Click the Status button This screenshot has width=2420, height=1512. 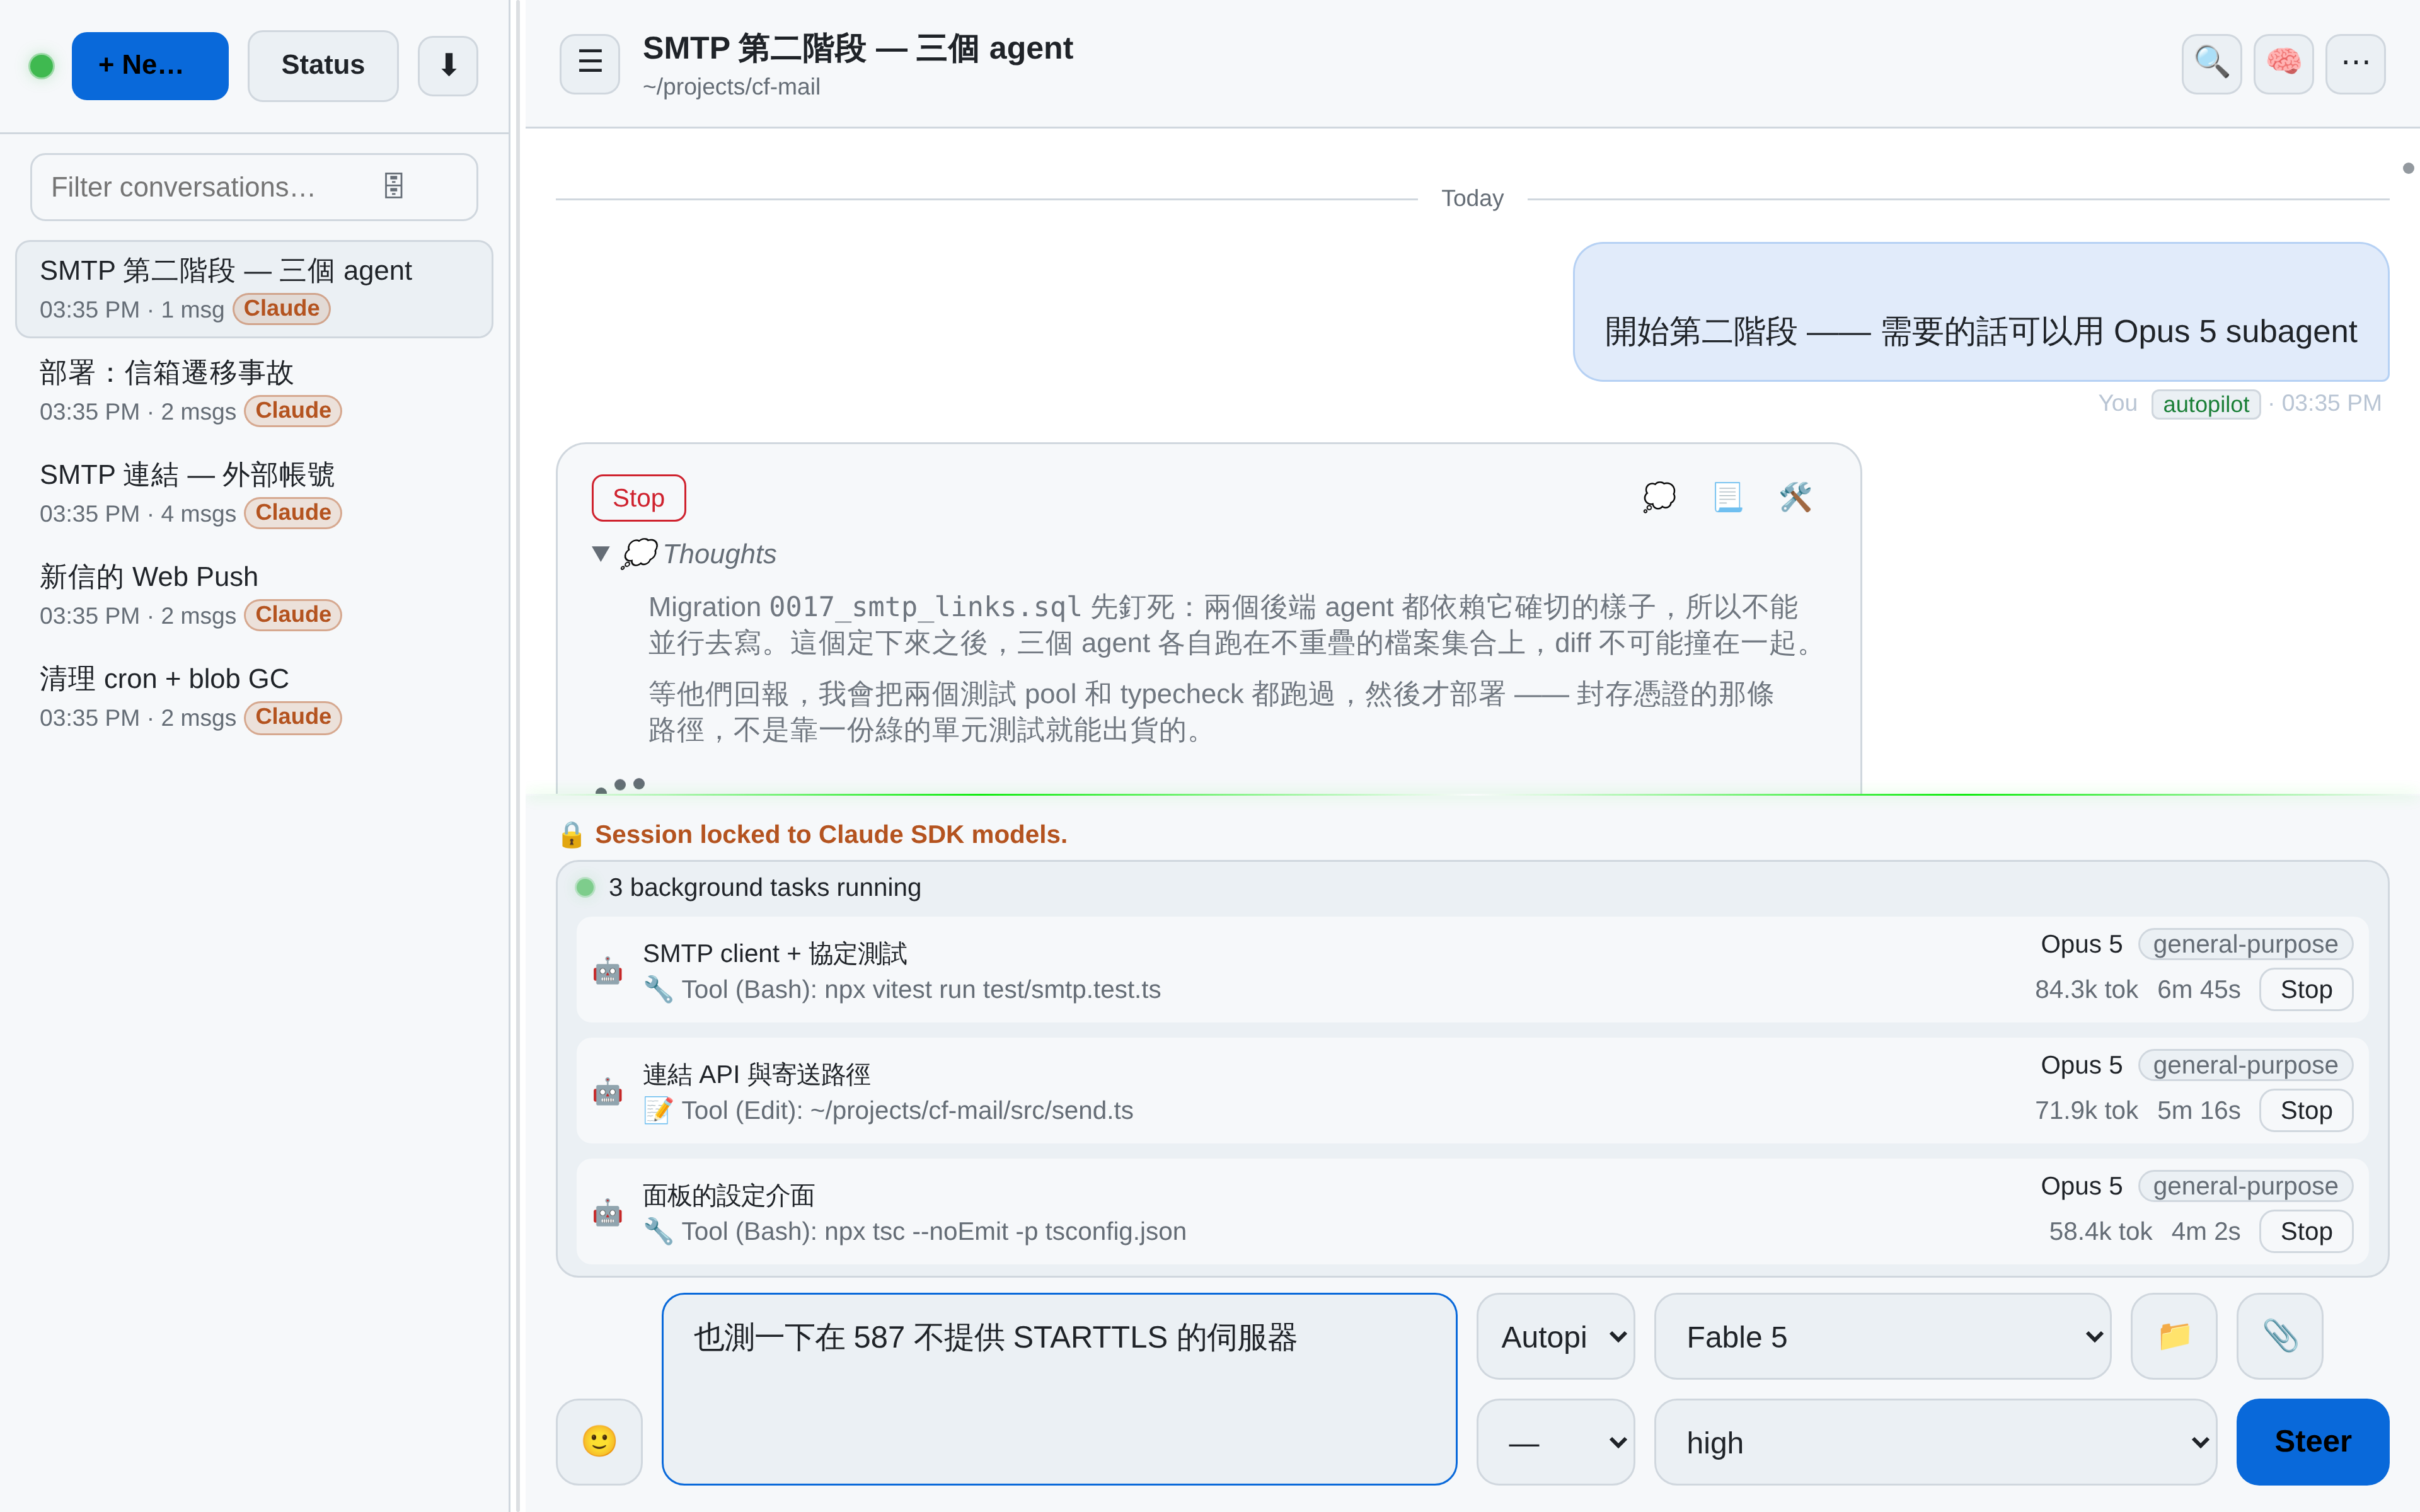click(x=323, y=66)
